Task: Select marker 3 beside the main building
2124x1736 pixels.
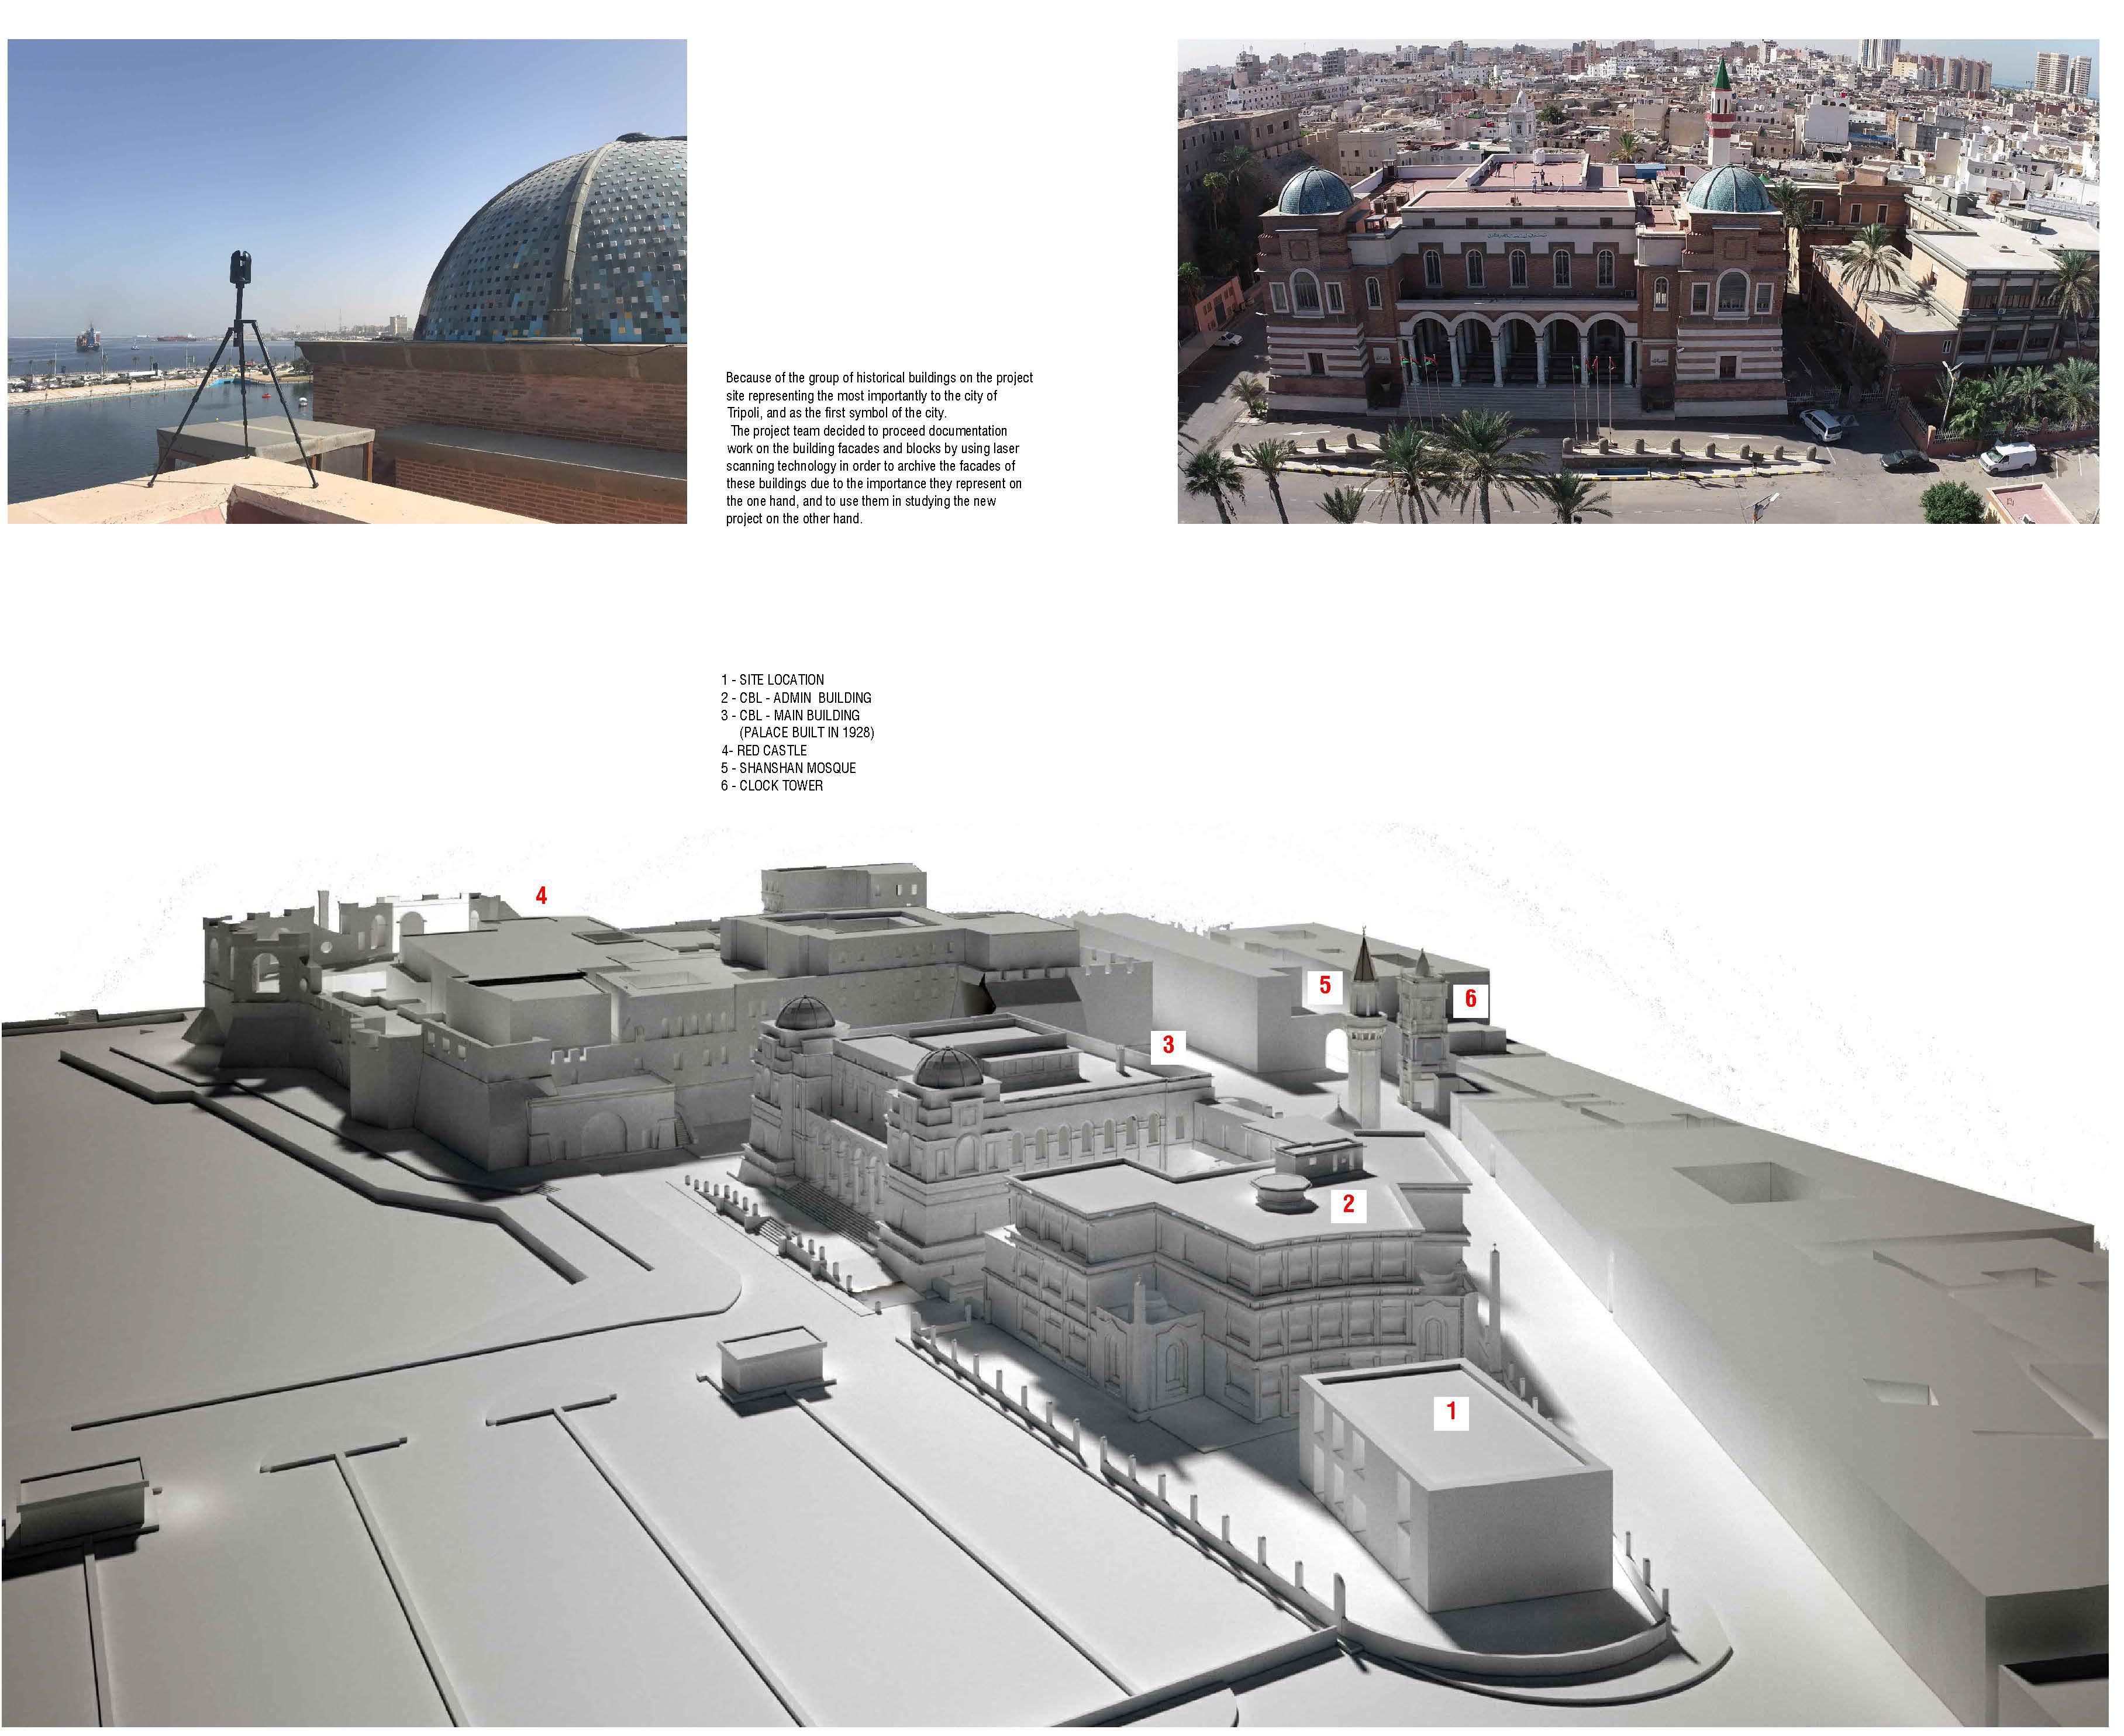Action: [1167, 1045]
